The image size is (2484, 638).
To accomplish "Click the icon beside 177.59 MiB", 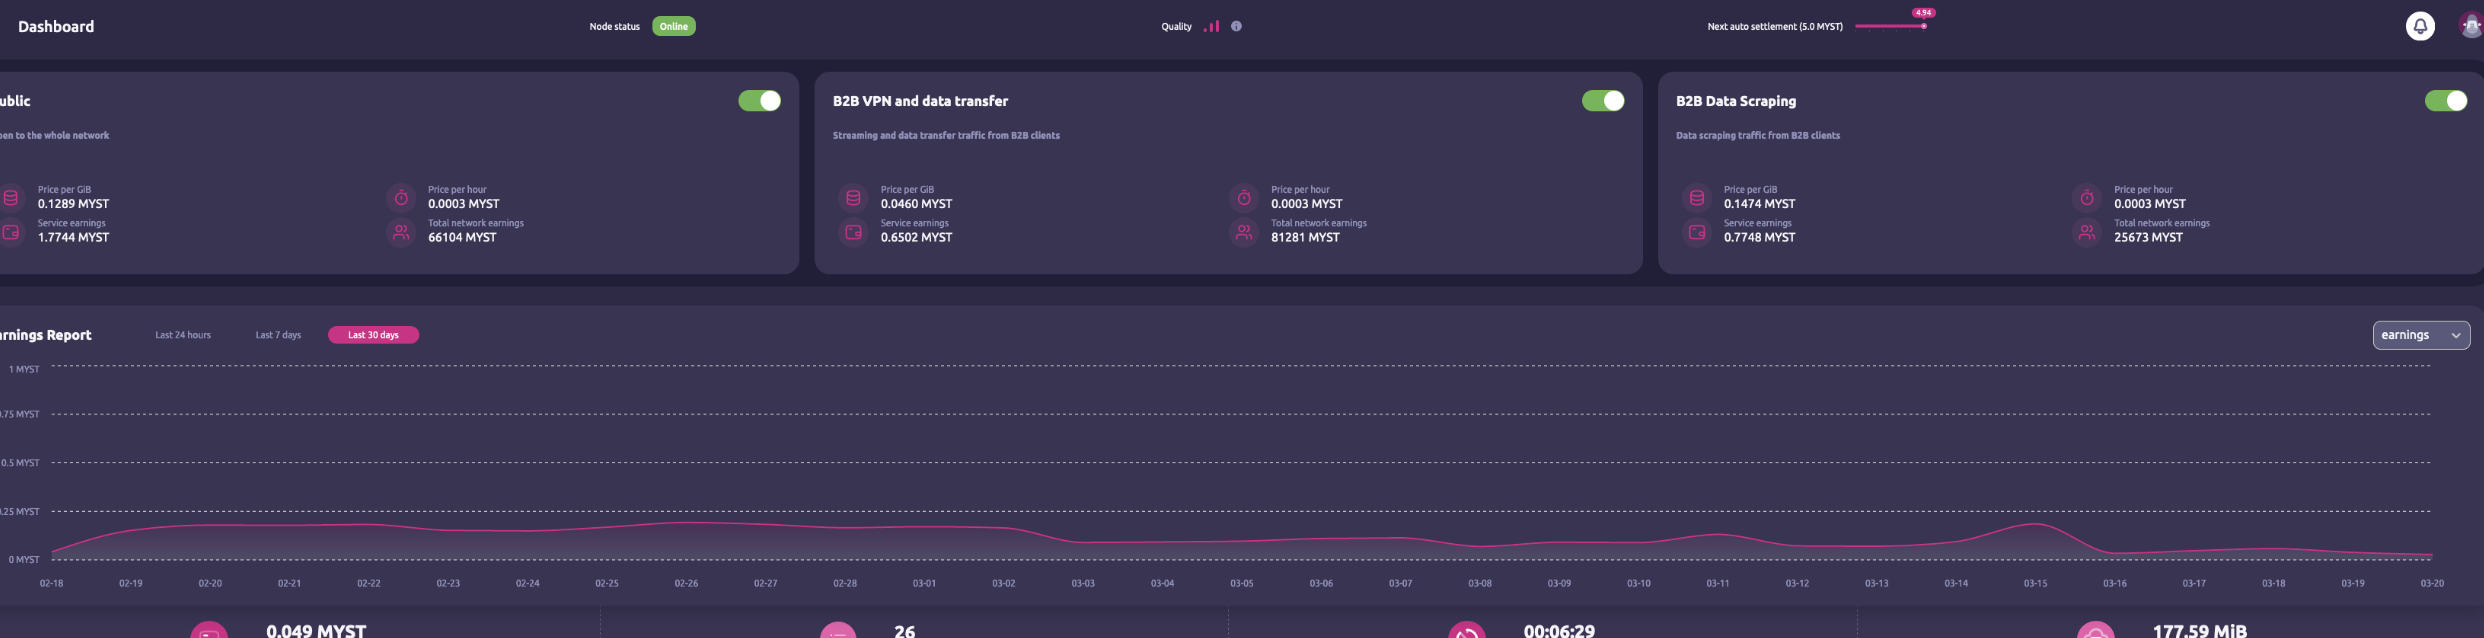I will [x=2096, y=632].
